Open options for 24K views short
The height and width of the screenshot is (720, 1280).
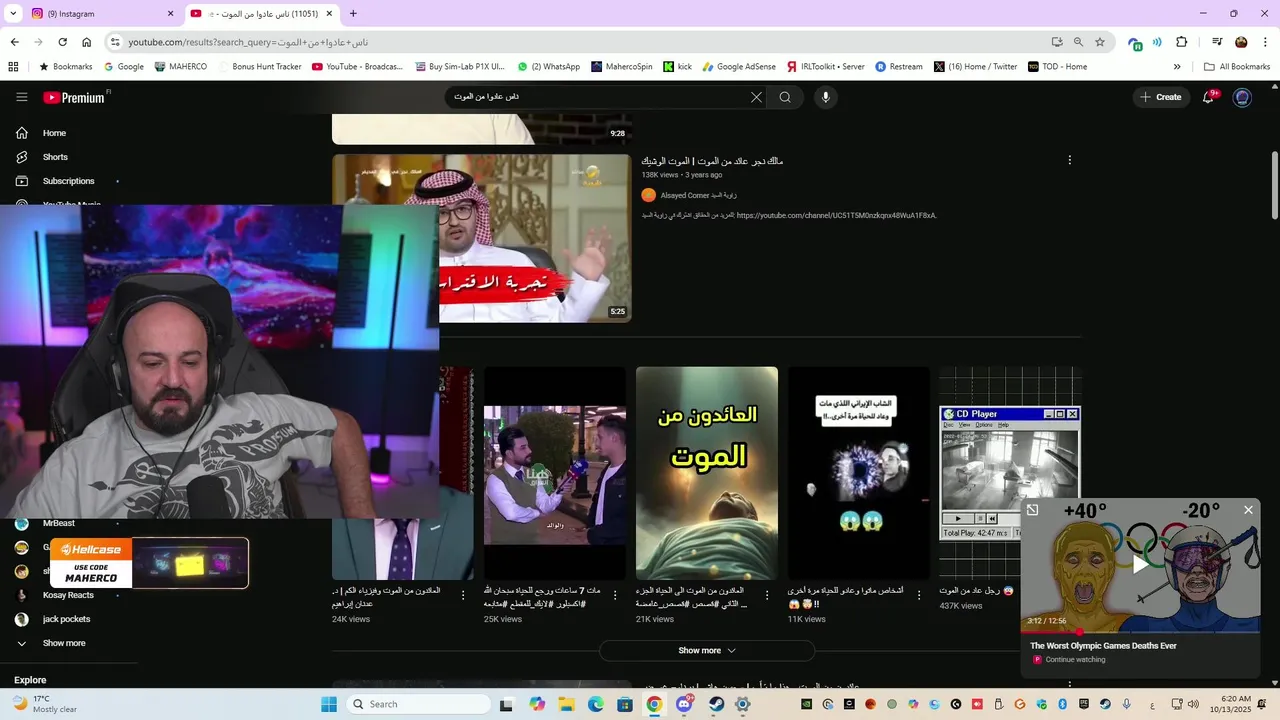pyautogui.click(x=463, y=595)
